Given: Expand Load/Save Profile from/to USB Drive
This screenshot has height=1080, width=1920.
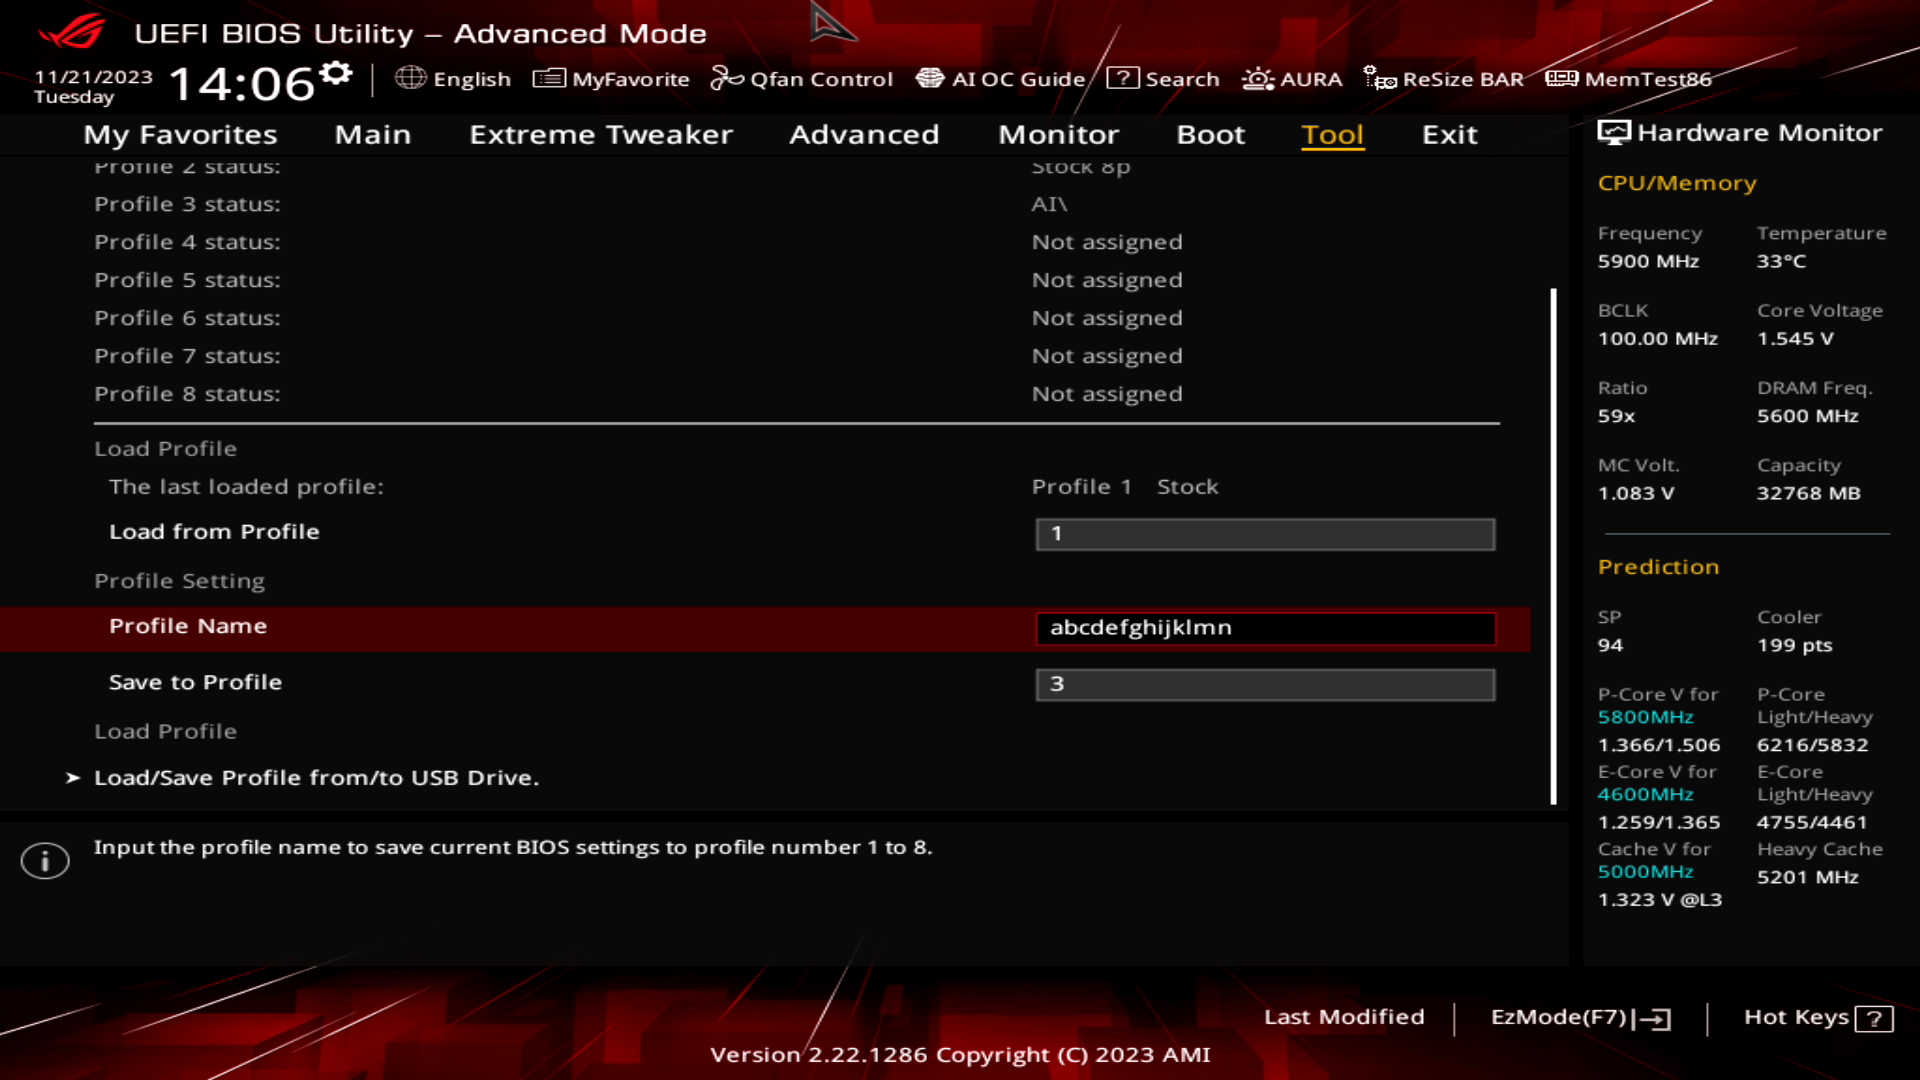Looking at the screenshot, I should click(x=316, y=777).
